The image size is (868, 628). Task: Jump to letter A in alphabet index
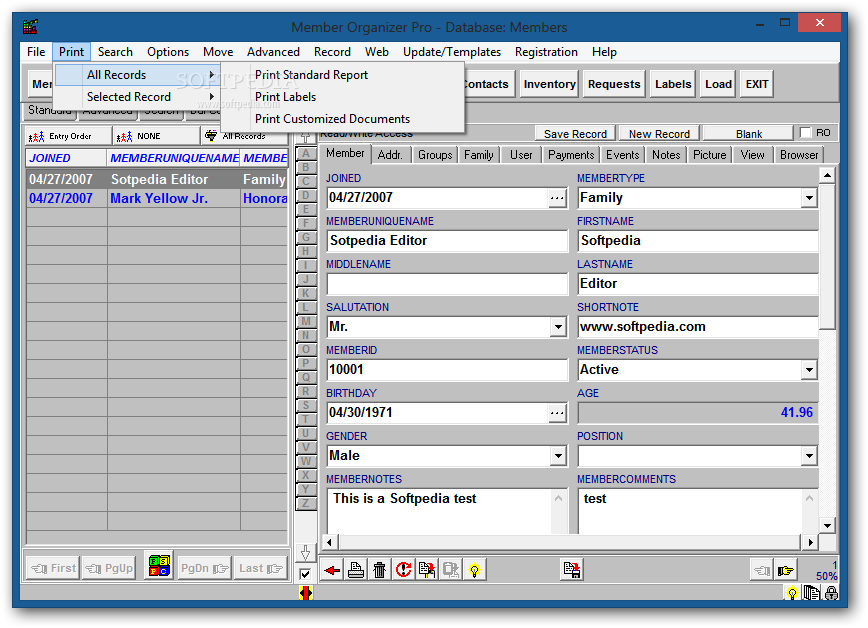pyautogui.click(x=306, y=153)
